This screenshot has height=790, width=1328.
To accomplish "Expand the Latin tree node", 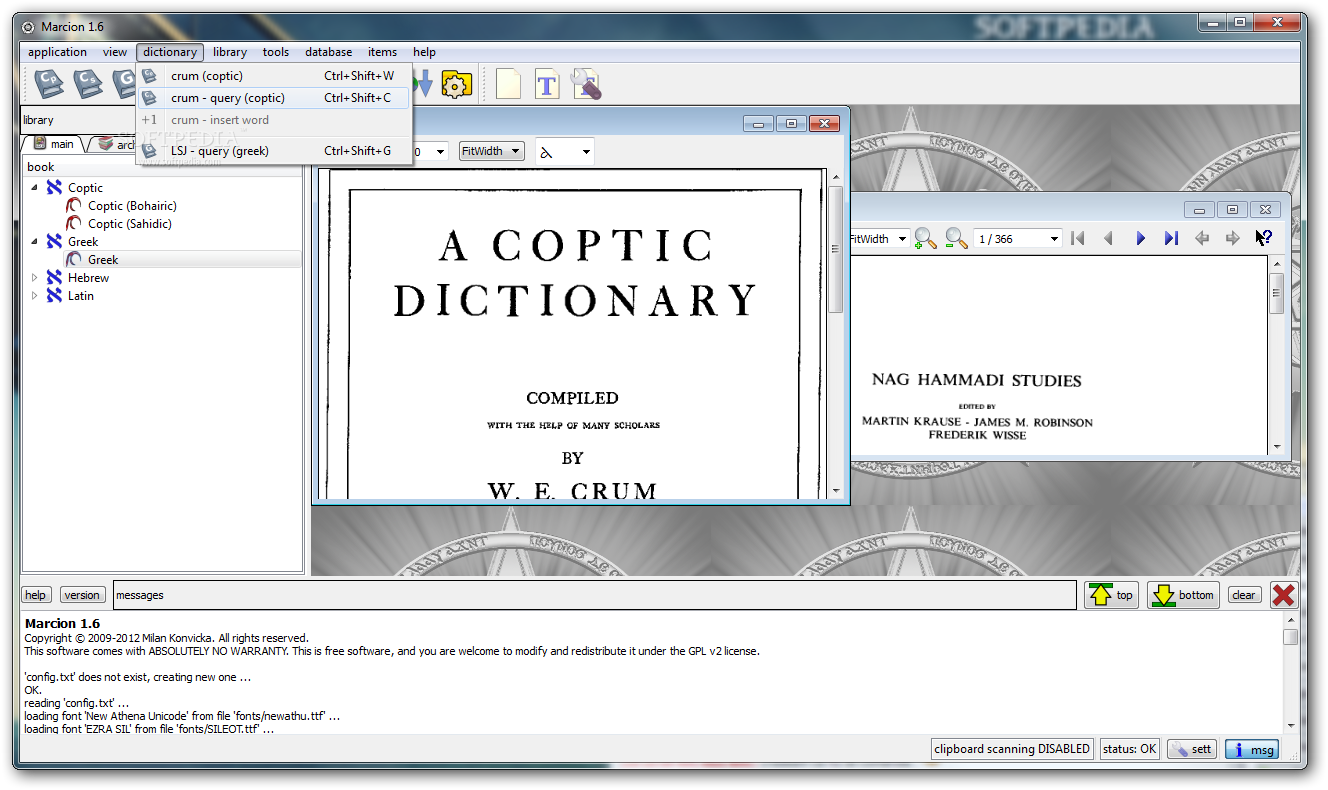I will pyautogui.click(x=34, y=296).
